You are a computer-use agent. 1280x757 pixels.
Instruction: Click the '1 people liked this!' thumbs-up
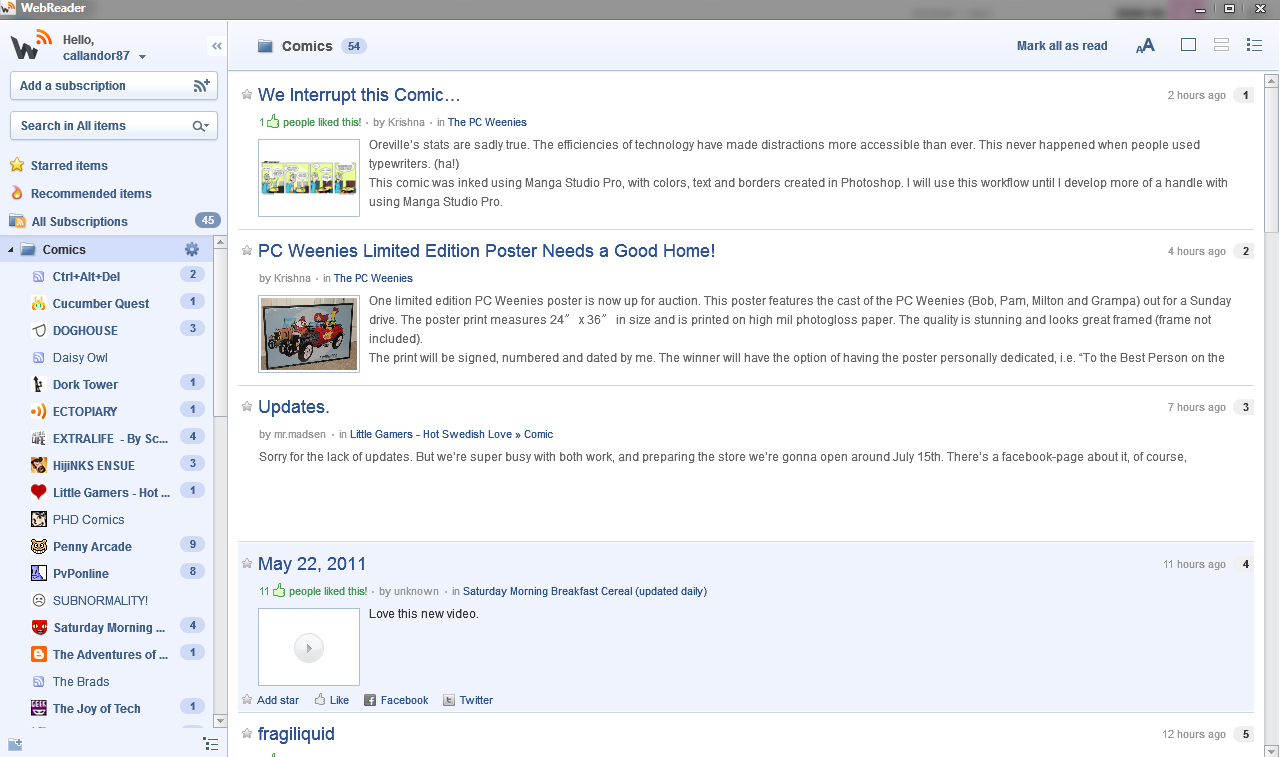(x=272, y=121)
